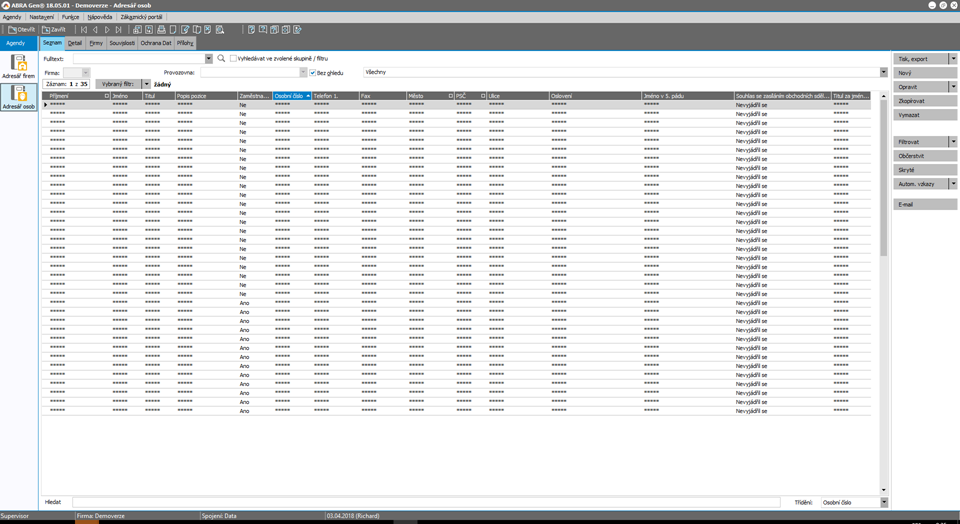Open the Třídění dropdown showing Osobní číslo
960x524 pixels.
[x=883, y=503]
